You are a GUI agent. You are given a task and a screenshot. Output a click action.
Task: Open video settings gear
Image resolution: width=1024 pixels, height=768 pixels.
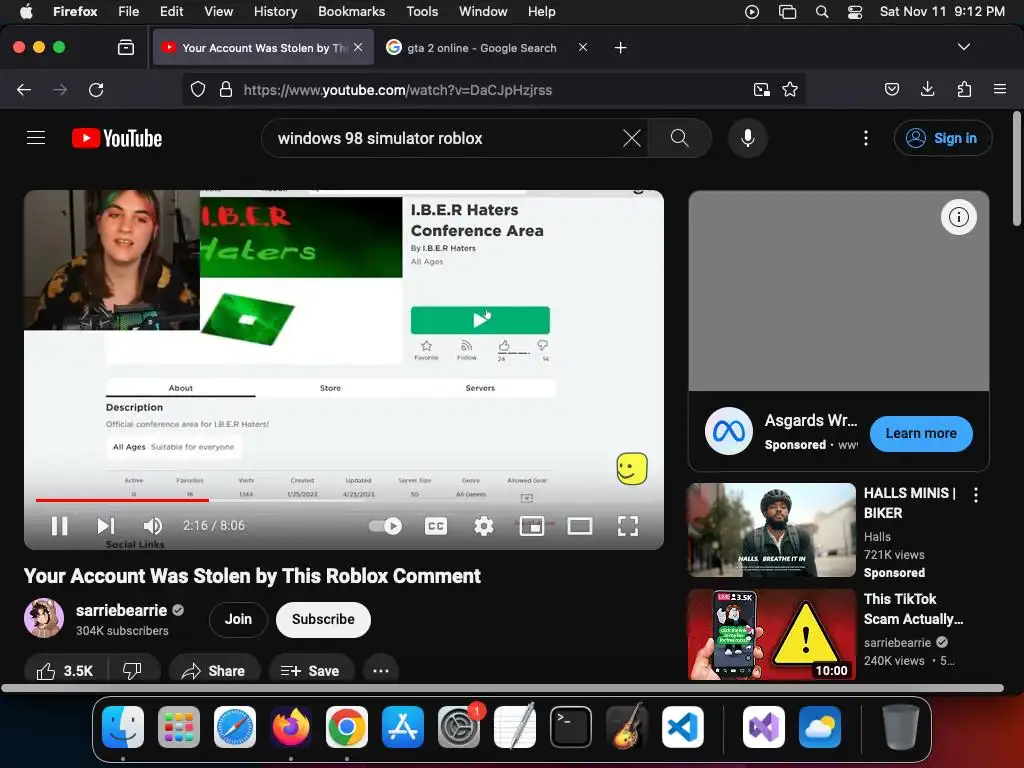click(x=483, y=526)
